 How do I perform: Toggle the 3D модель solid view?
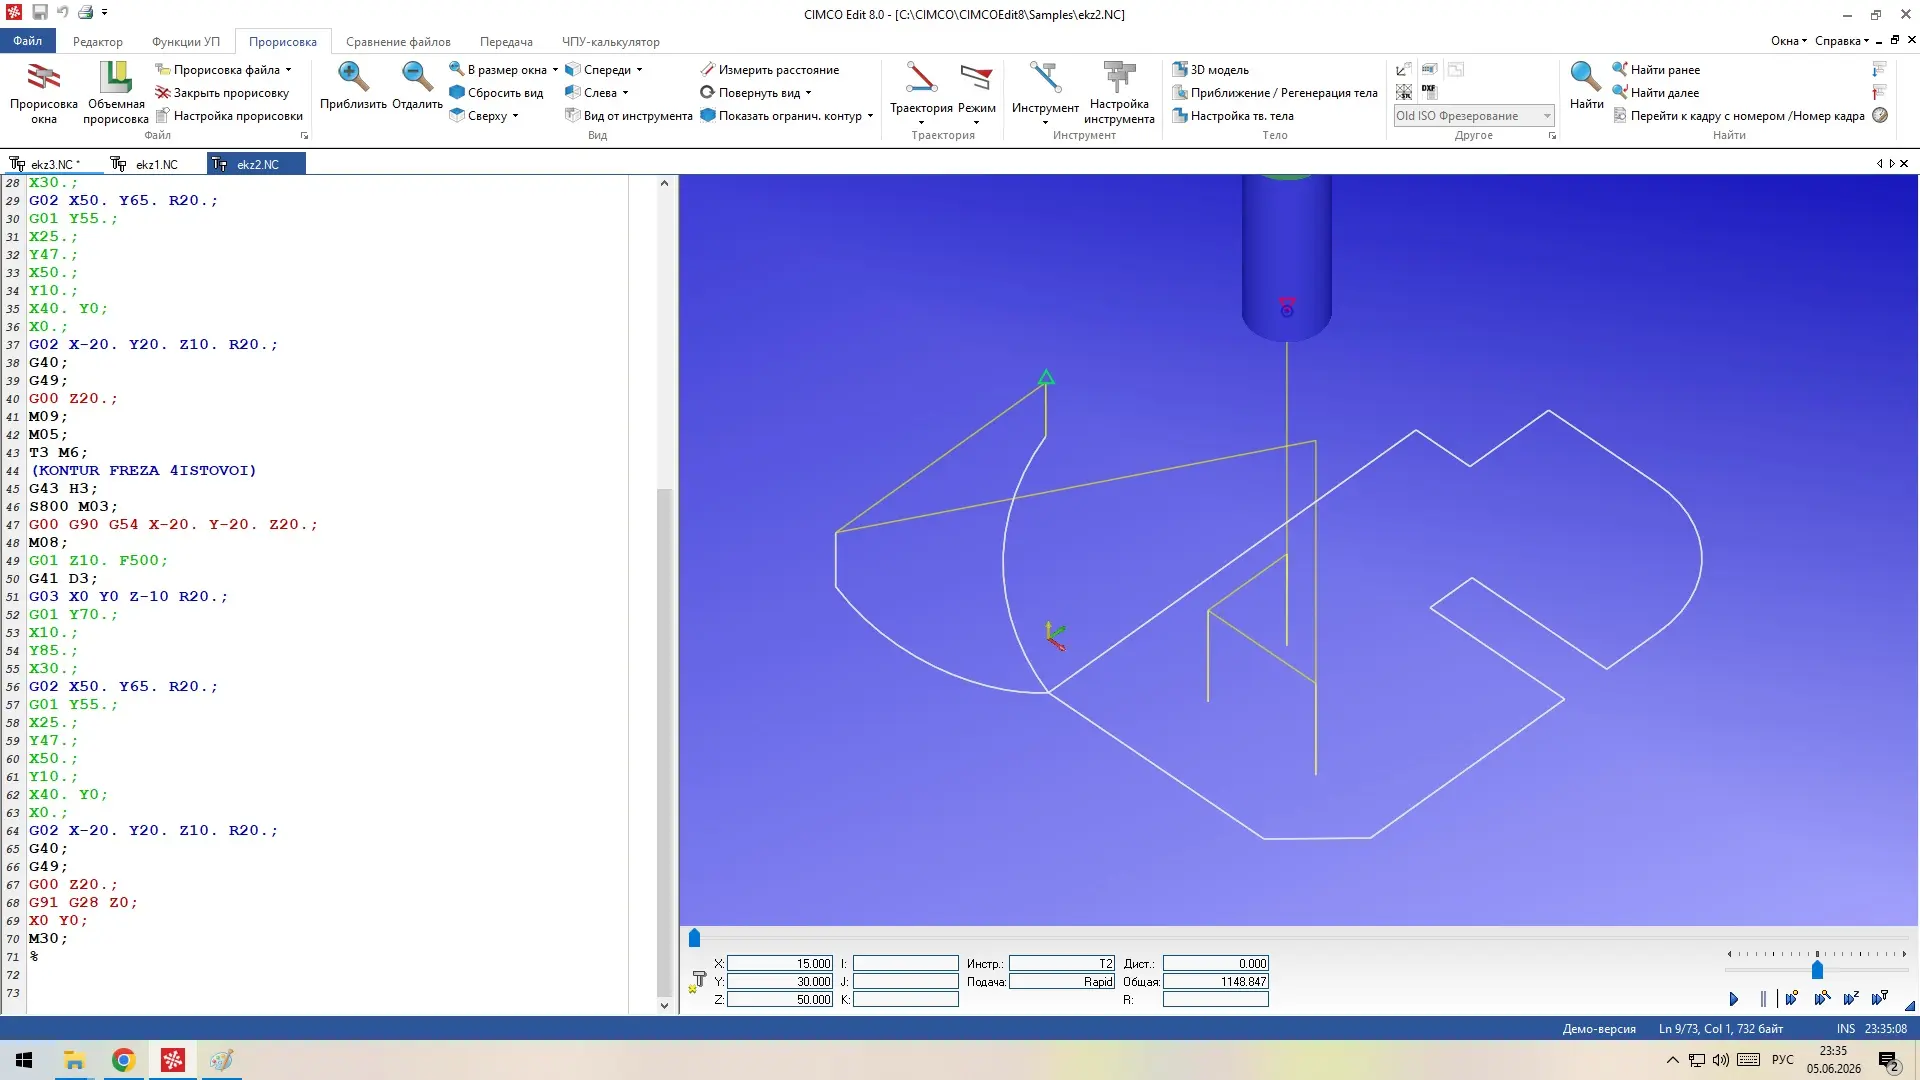(1211, 69)
